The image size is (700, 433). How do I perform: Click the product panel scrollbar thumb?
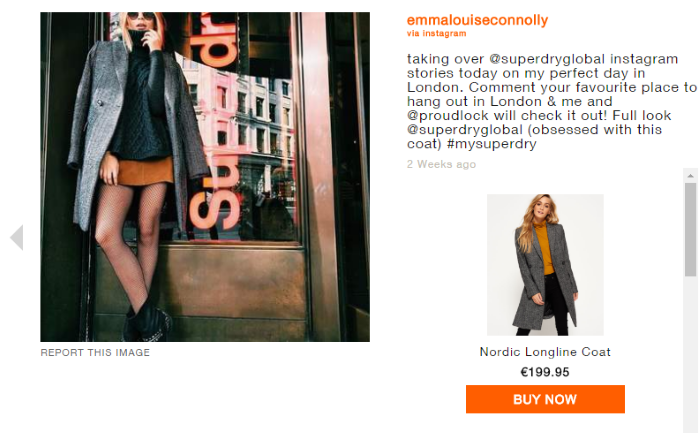(691, 229)
